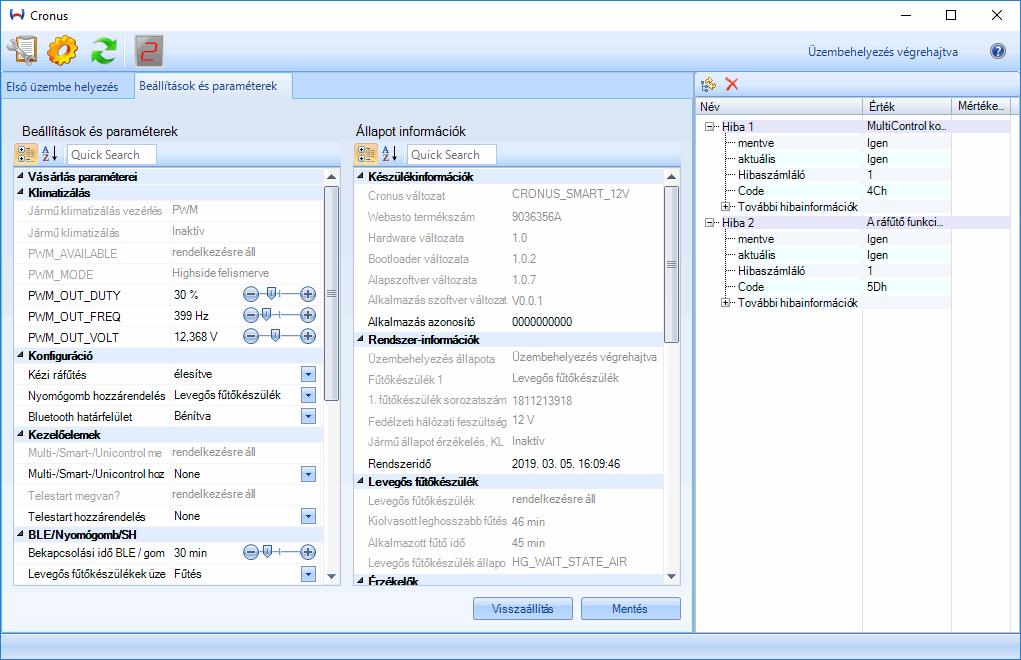Click the Alkalmazás azonosító value 0000000000
This screenshot has height=660, width=1021.
tap(542, 322)
